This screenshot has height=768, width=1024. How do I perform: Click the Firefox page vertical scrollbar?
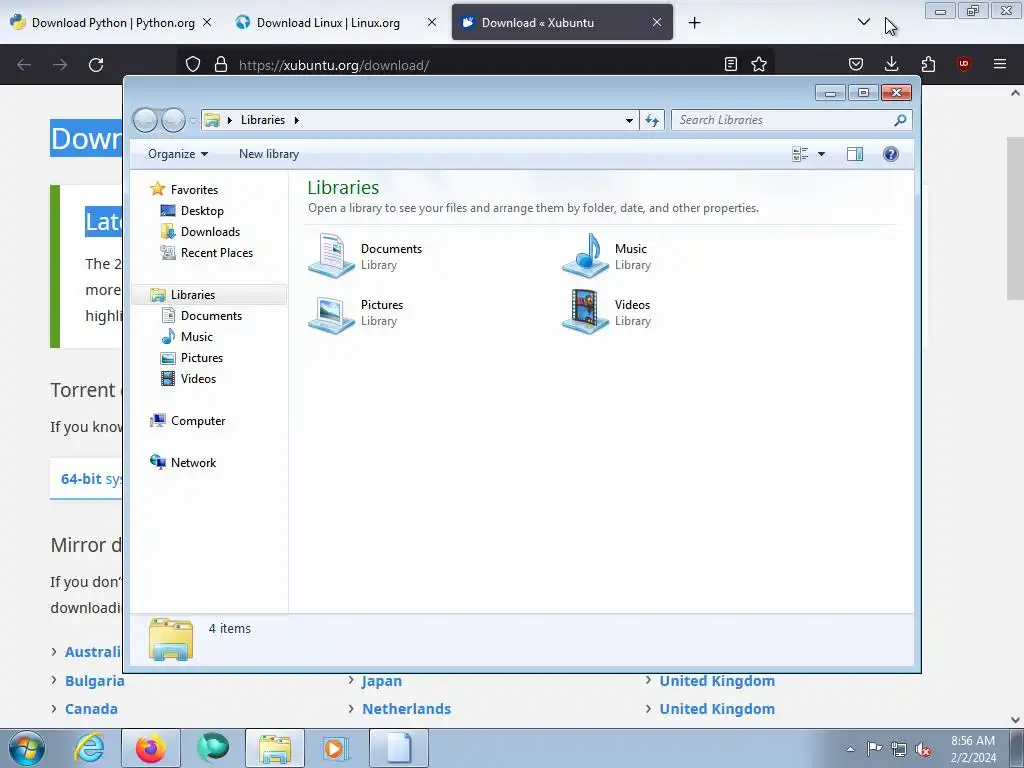click(1015, 217)
